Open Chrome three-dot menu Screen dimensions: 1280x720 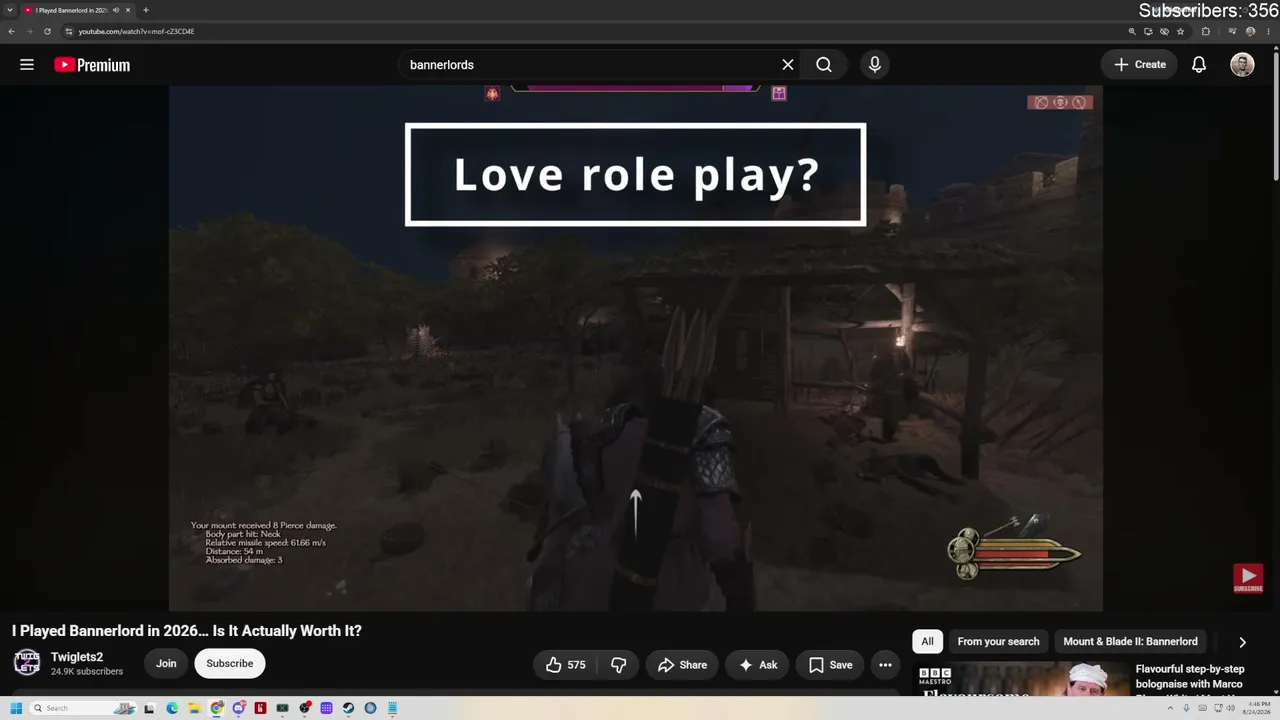1267,31
